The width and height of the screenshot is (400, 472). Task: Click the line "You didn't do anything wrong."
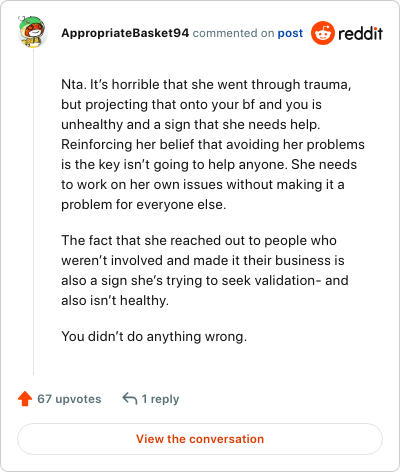[x=154, y=336]
